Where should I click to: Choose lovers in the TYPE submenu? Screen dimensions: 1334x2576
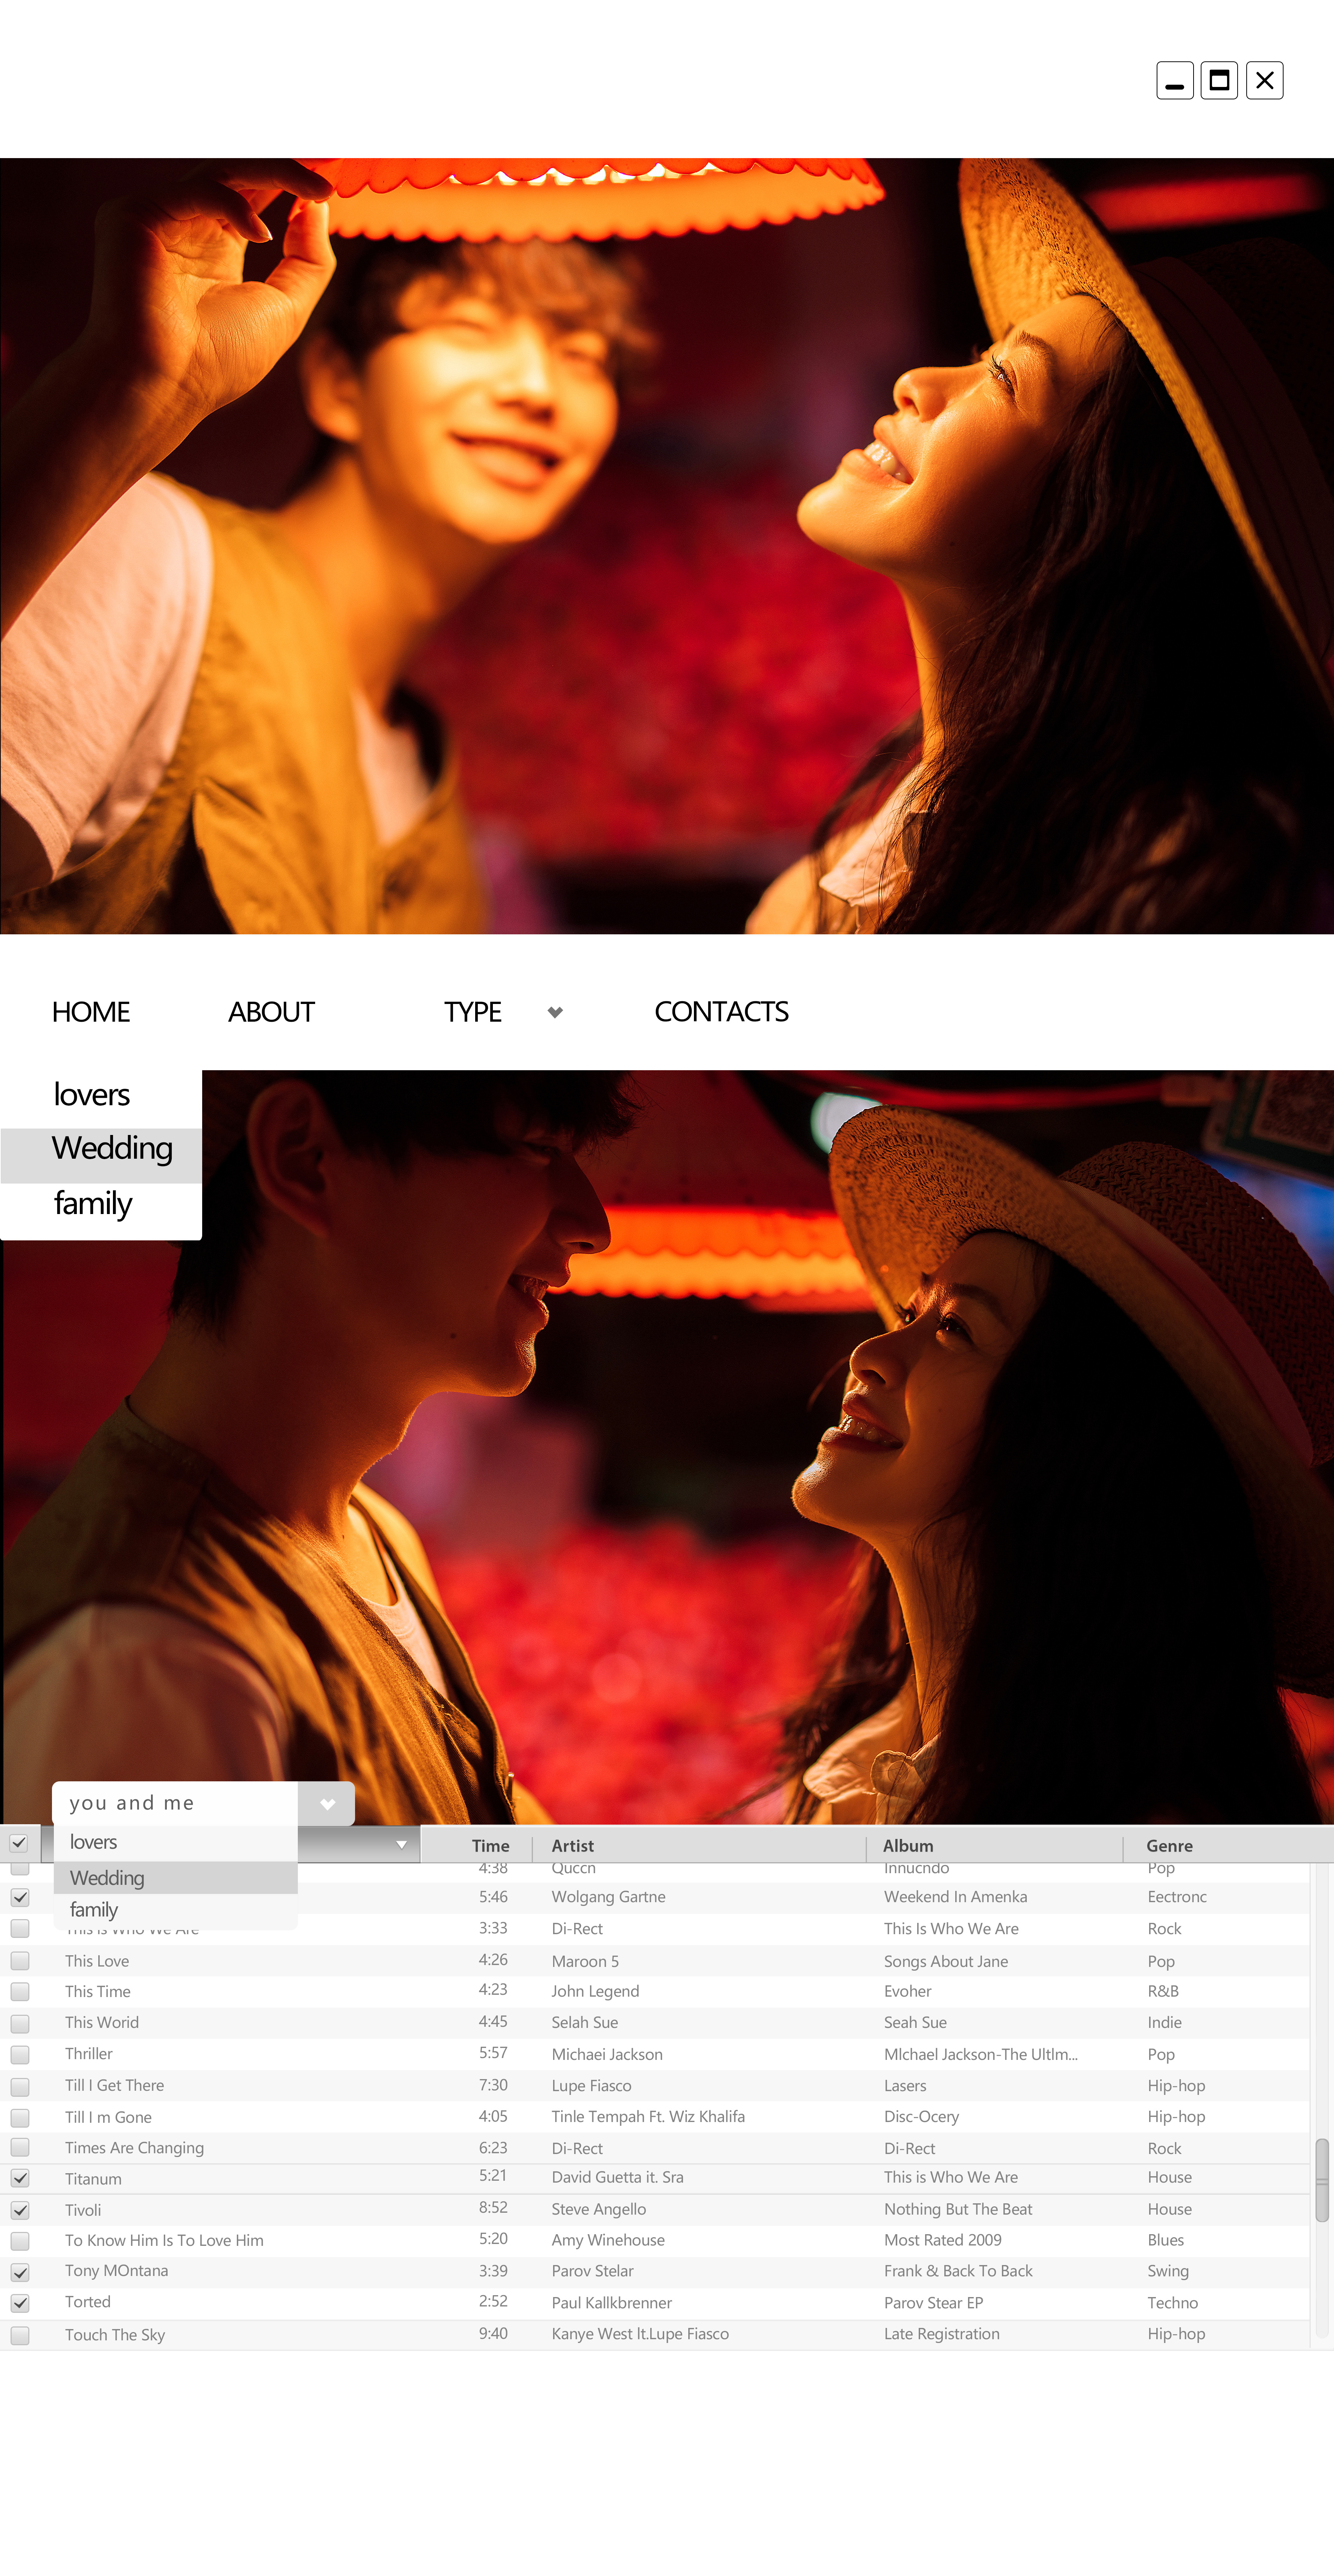tap(101, 1095)
